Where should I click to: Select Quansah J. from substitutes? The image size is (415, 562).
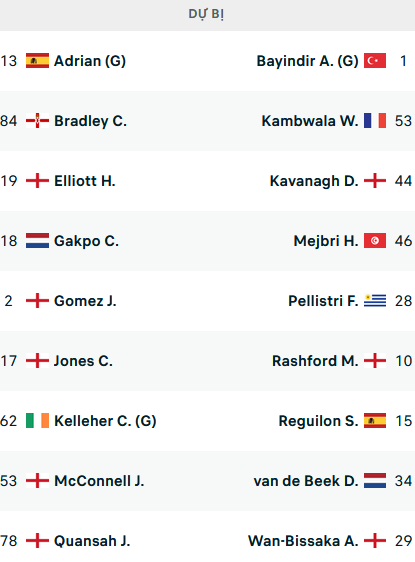(92, 541)
